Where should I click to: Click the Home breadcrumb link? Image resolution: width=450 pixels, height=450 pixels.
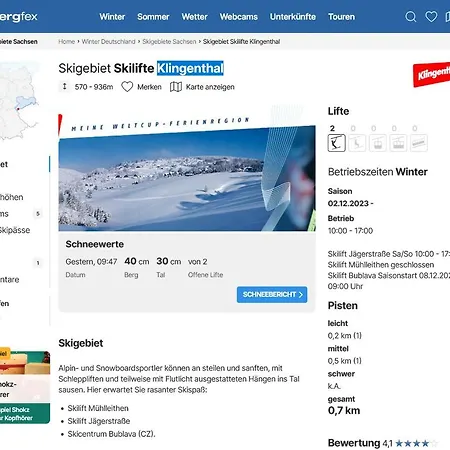(66, 42)
